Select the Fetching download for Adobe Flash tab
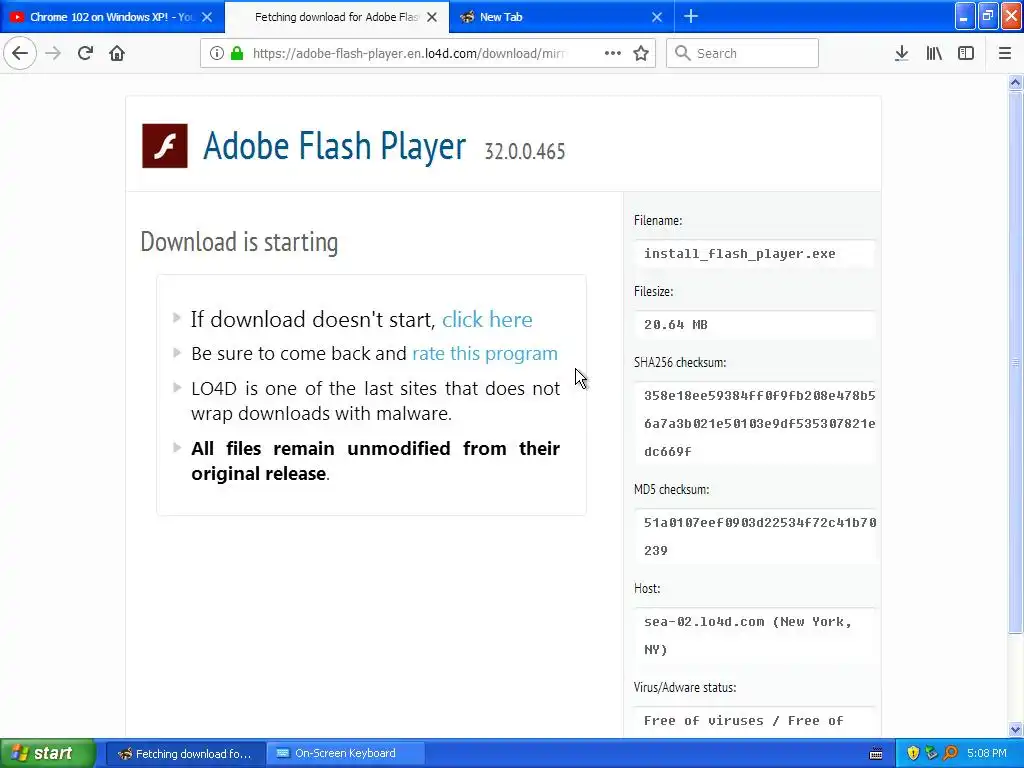Image resolution: width=1024 pixels, height=768 pixels. click(x=336, y=17)
